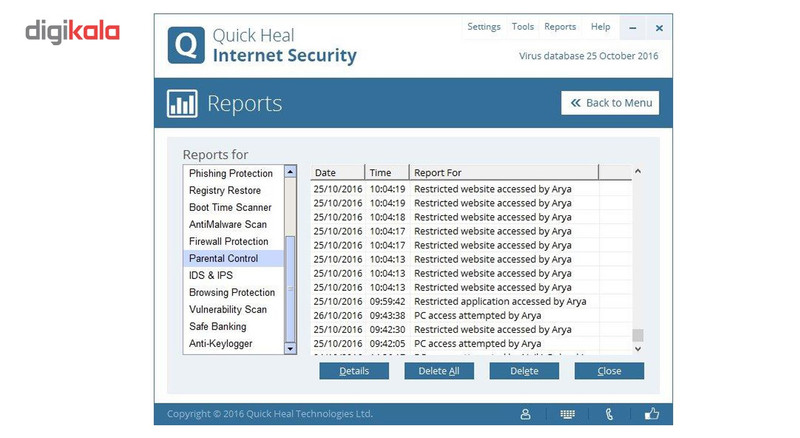This screenshot has width=800, height=438.
Task: Select Browsing Protection in the reports list
Action: click(x=233, y=293)
